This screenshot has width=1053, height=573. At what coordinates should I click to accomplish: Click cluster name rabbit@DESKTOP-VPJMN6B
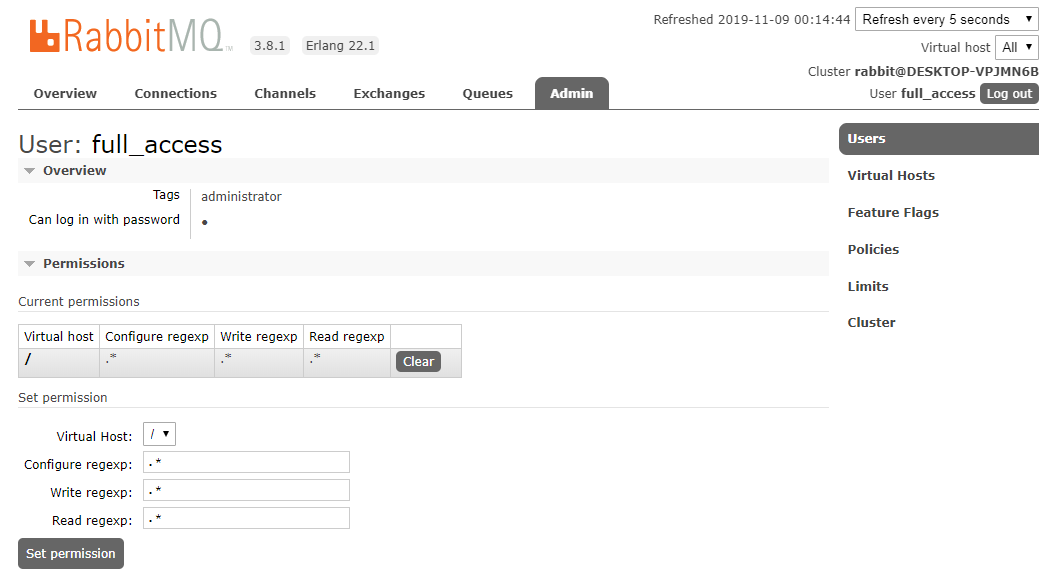click(x=946, y=71)
